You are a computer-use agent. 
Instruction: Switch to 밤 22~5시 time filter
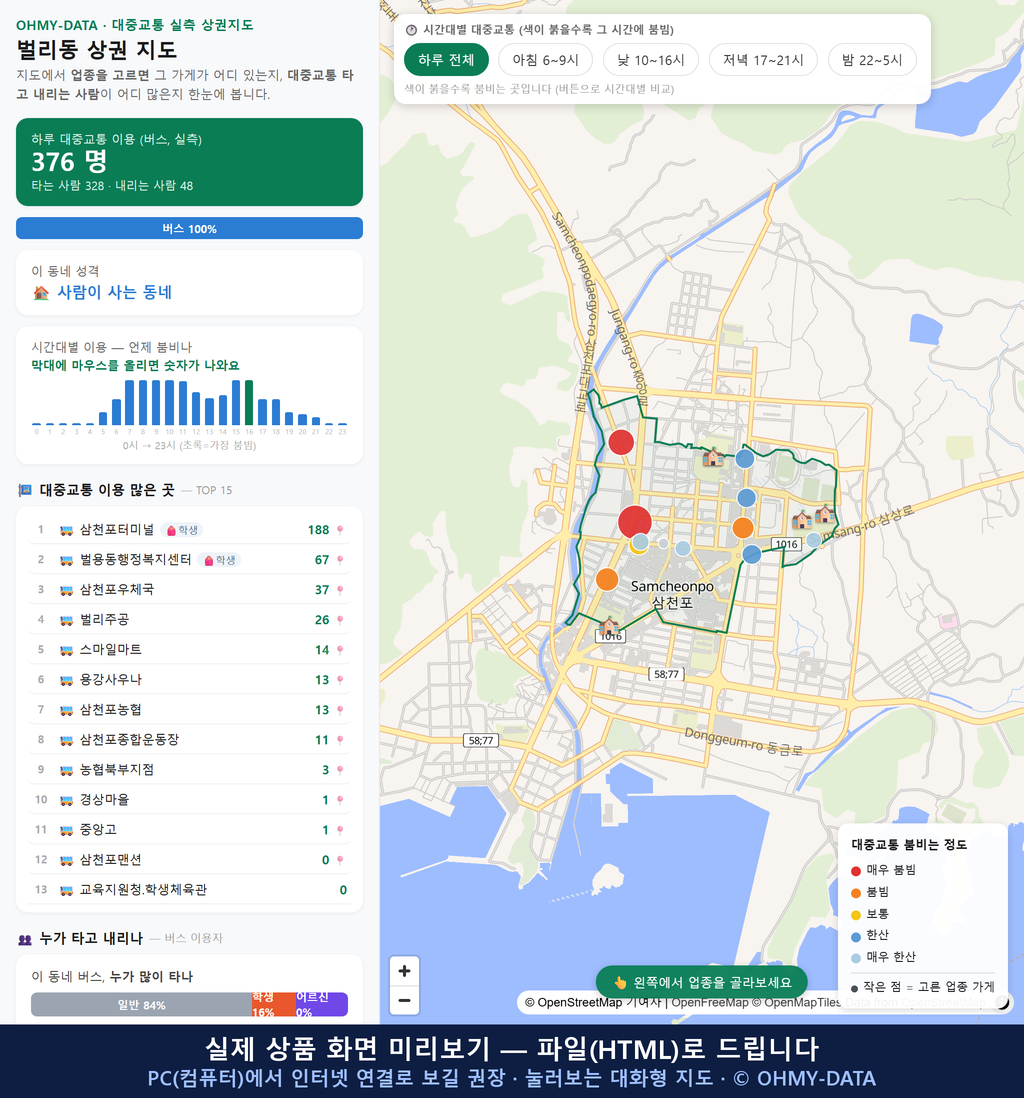872,60
